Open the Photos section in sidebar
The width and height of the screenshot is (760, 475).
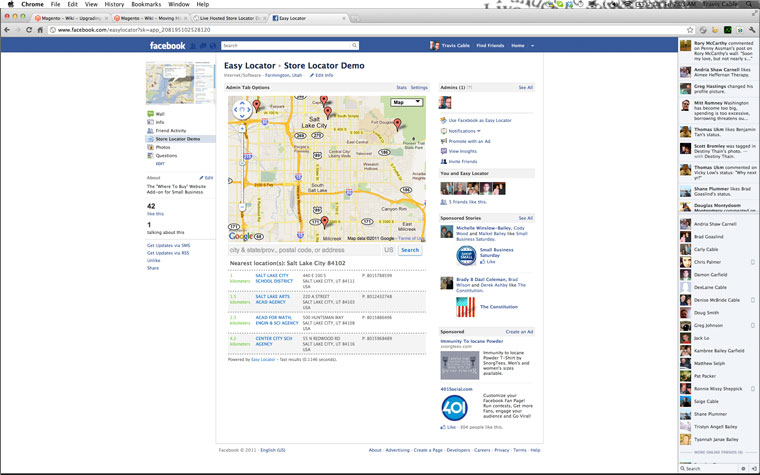coord(162,147)
